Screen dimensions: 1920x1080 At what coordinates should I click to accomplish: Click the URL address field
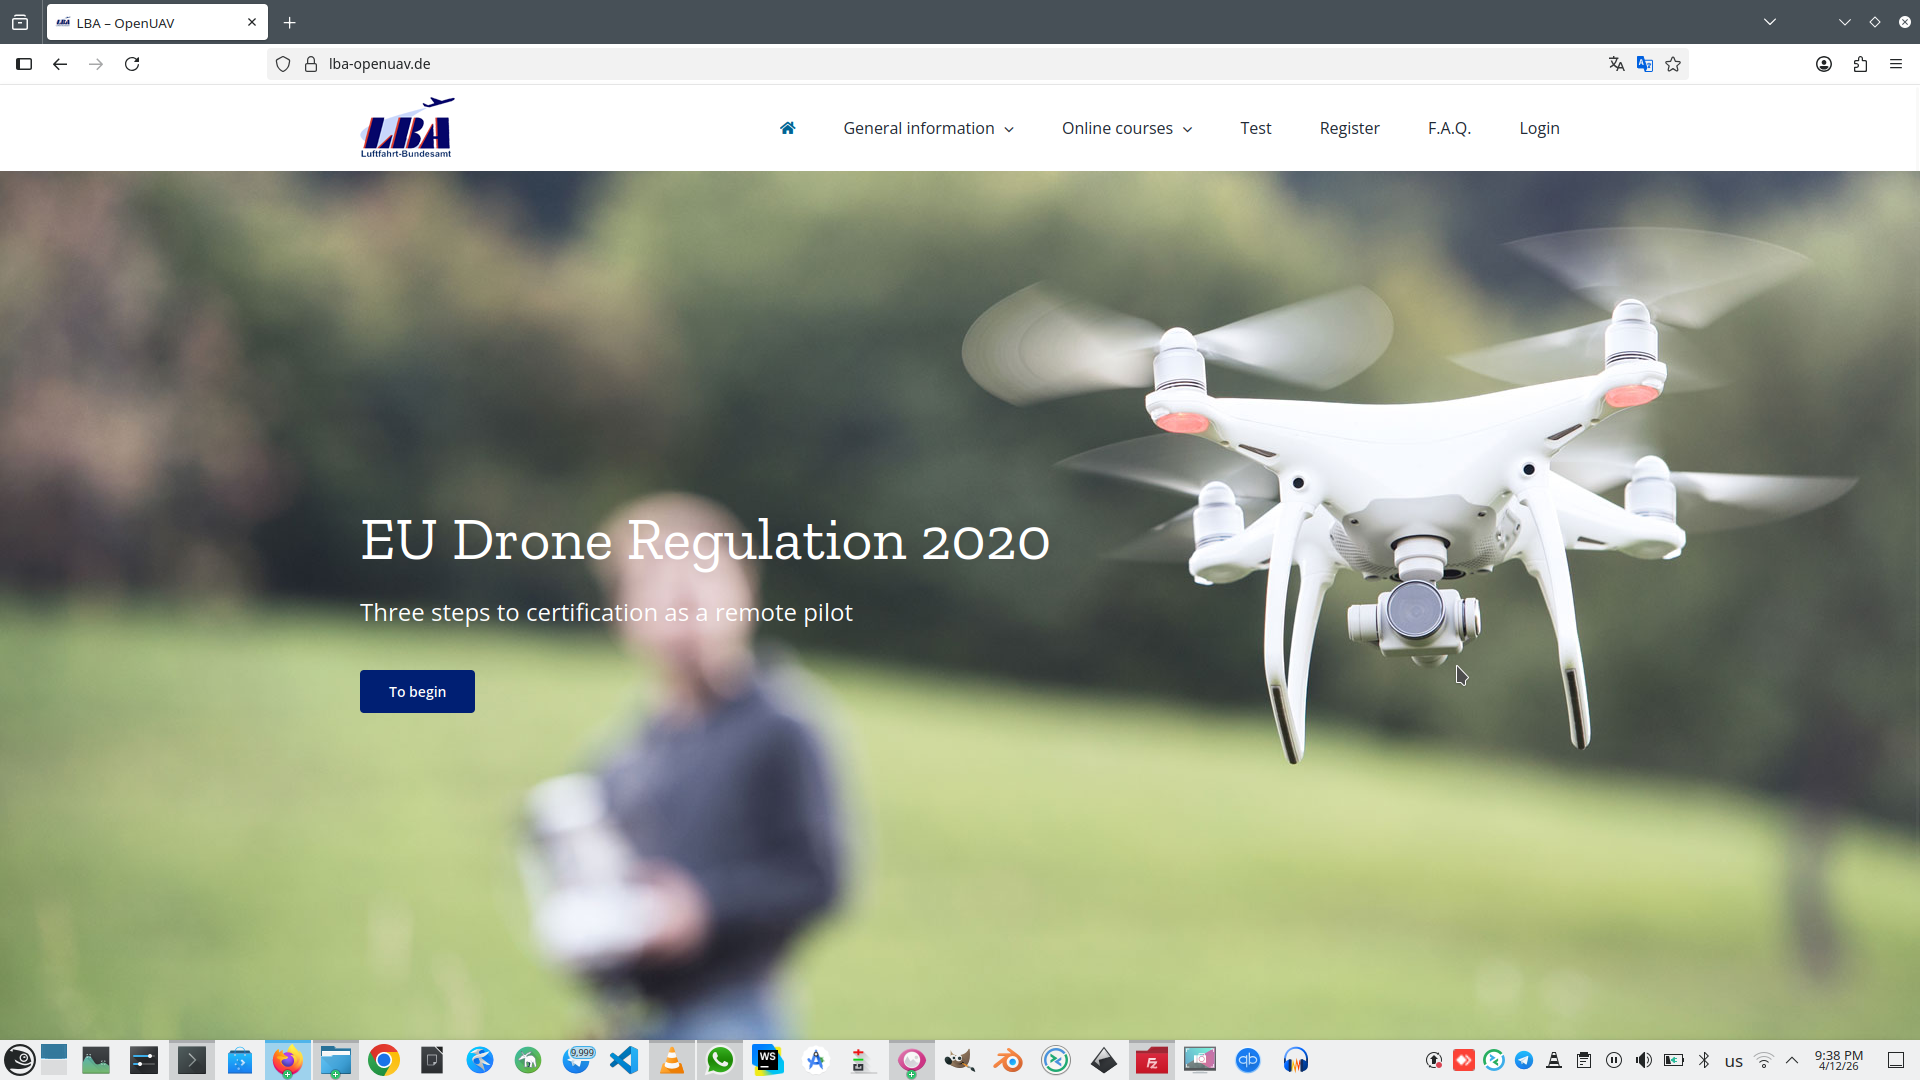pos(900,64)
